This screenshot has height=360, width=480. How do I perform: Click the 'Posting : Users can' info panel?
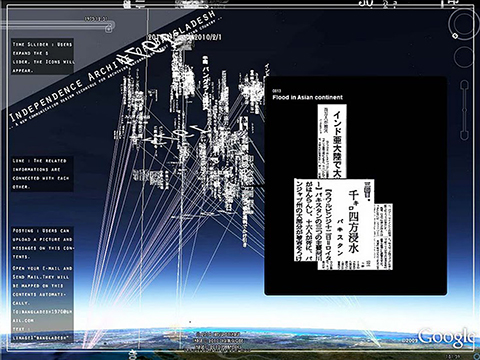coord(42,285)
